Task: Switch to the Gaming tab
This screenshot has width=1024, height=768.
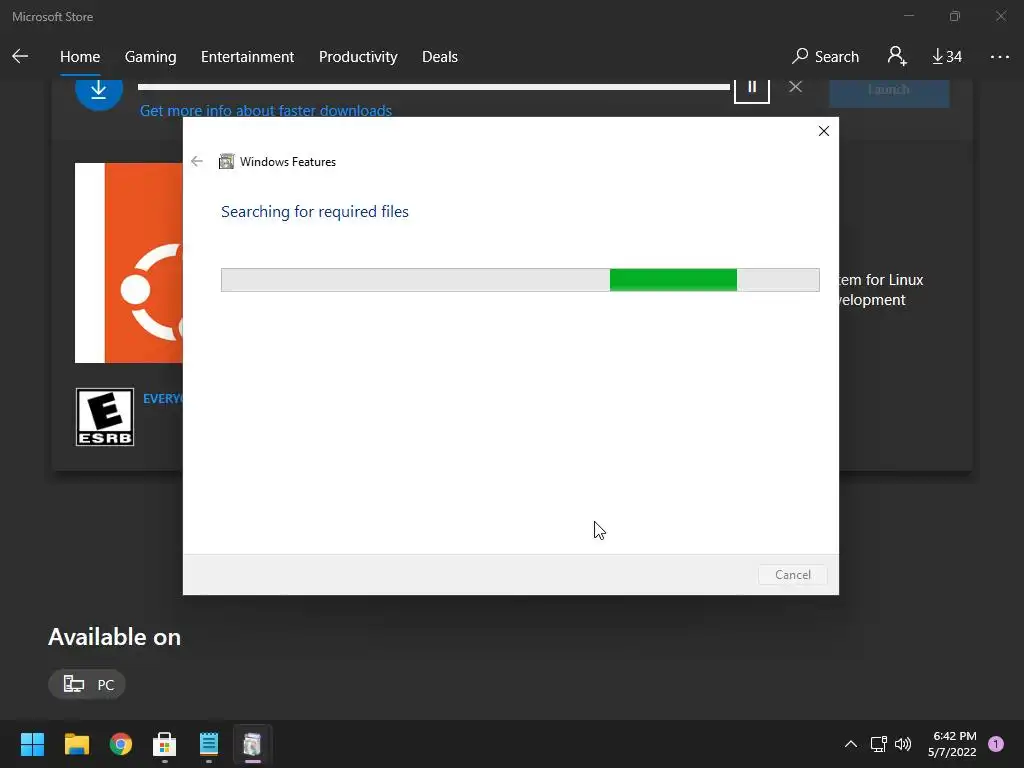Action: tap(150, 57)
